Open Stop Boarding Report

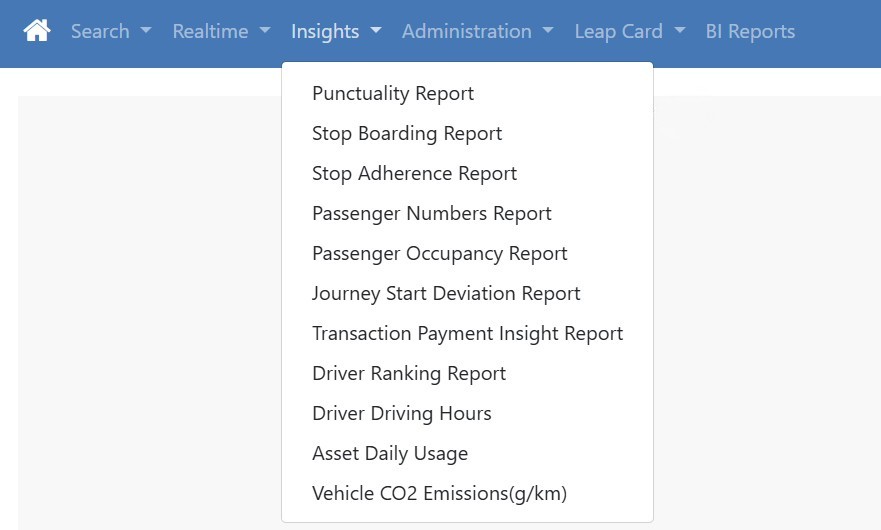pos(407,133)
